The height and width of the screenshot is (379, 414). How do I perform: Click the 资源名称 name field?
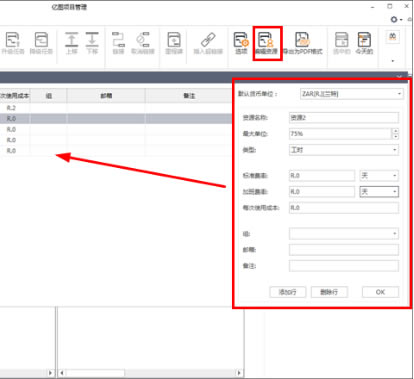(343, 118)
